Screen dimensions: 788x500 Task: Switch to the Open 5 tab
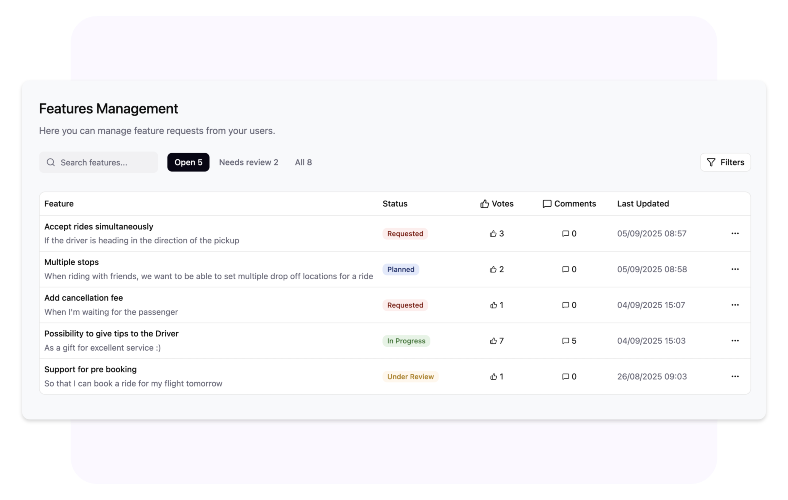pos(188,162)
